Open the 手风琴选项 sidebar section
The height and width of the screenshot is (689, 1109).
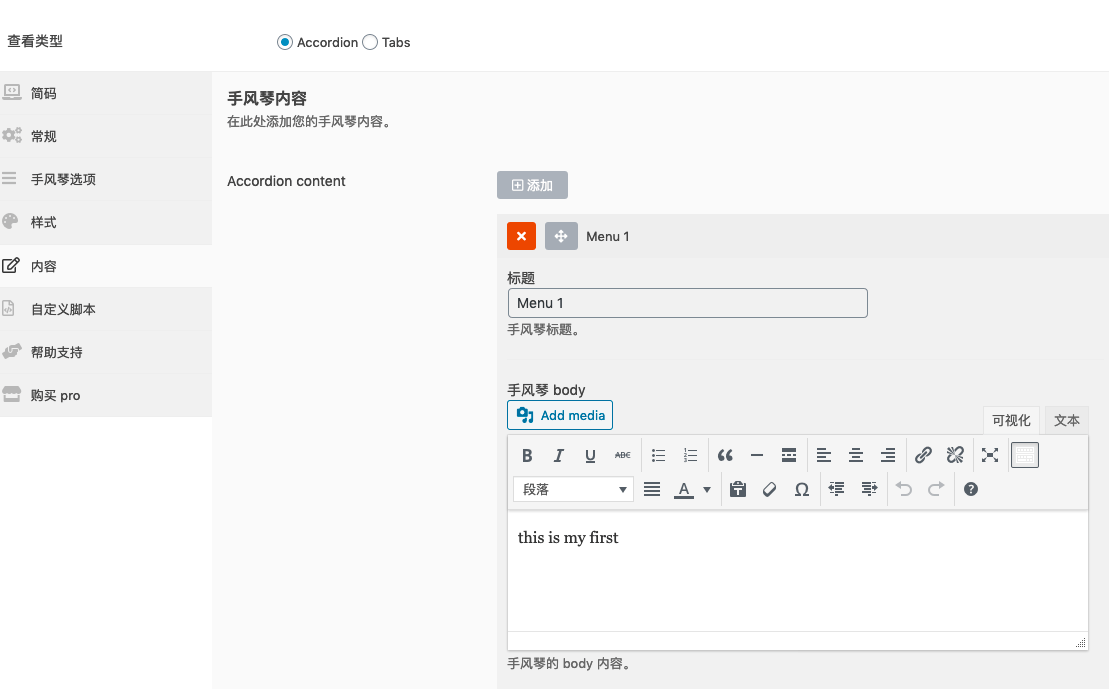(x=63, y=180)
